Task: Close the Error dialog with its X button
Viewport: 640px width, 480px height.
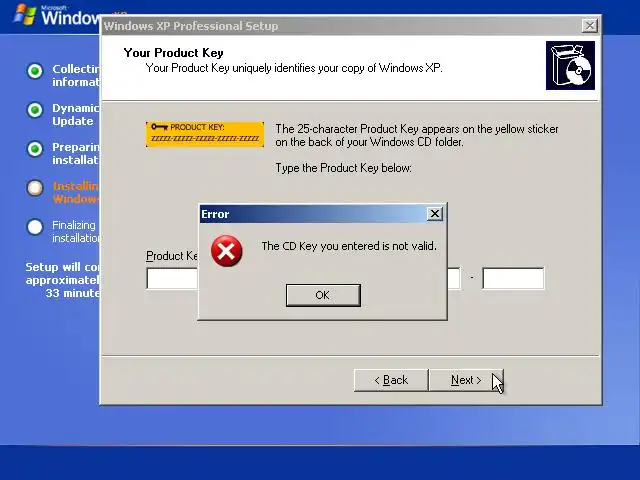Action: click(x=435, y=213)
